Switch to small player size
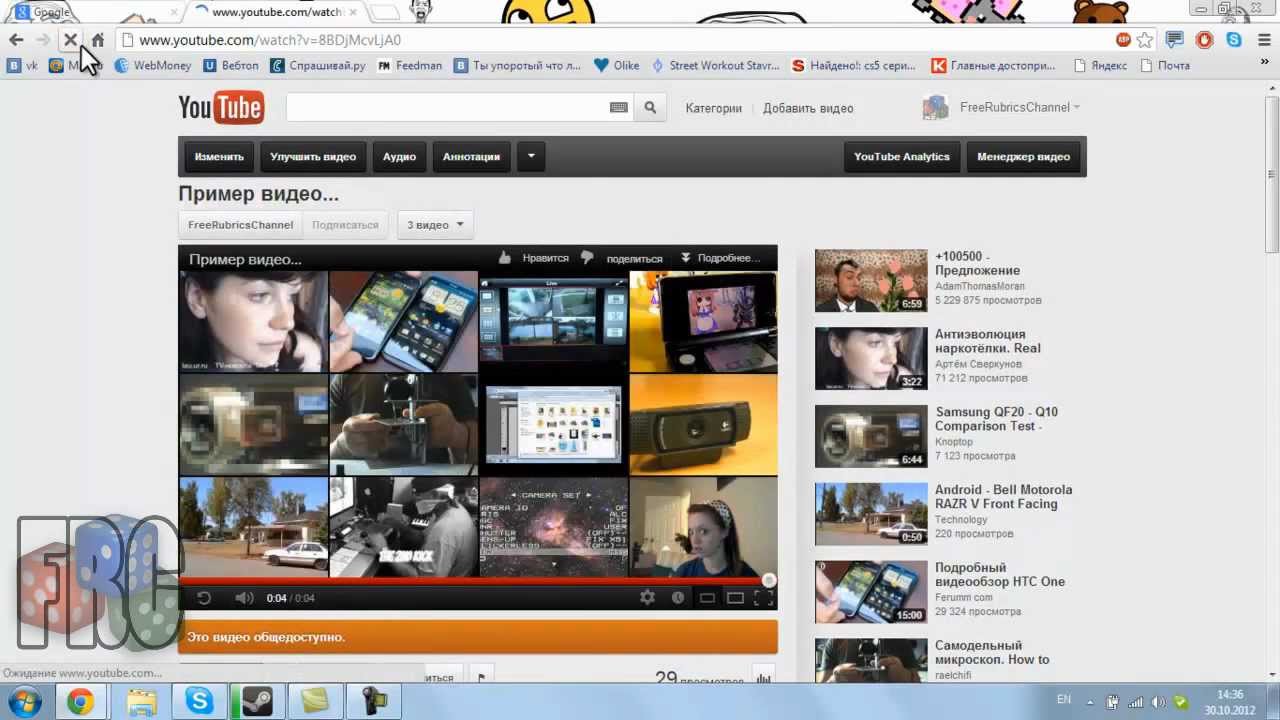 click(707, 598)
